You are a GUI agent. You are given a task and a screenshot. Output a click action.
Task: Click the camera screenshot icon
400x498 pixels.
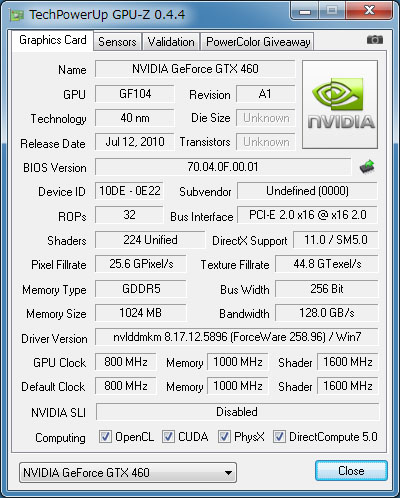tap(375, 40)
